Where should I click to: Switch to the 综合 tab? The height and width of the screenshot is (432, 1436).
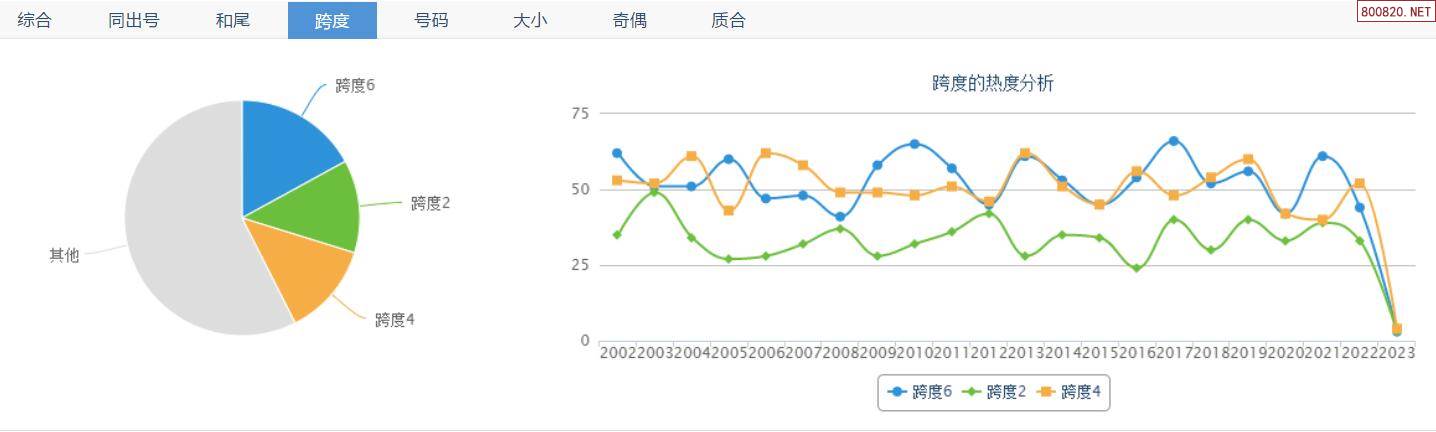pos(35,20)
